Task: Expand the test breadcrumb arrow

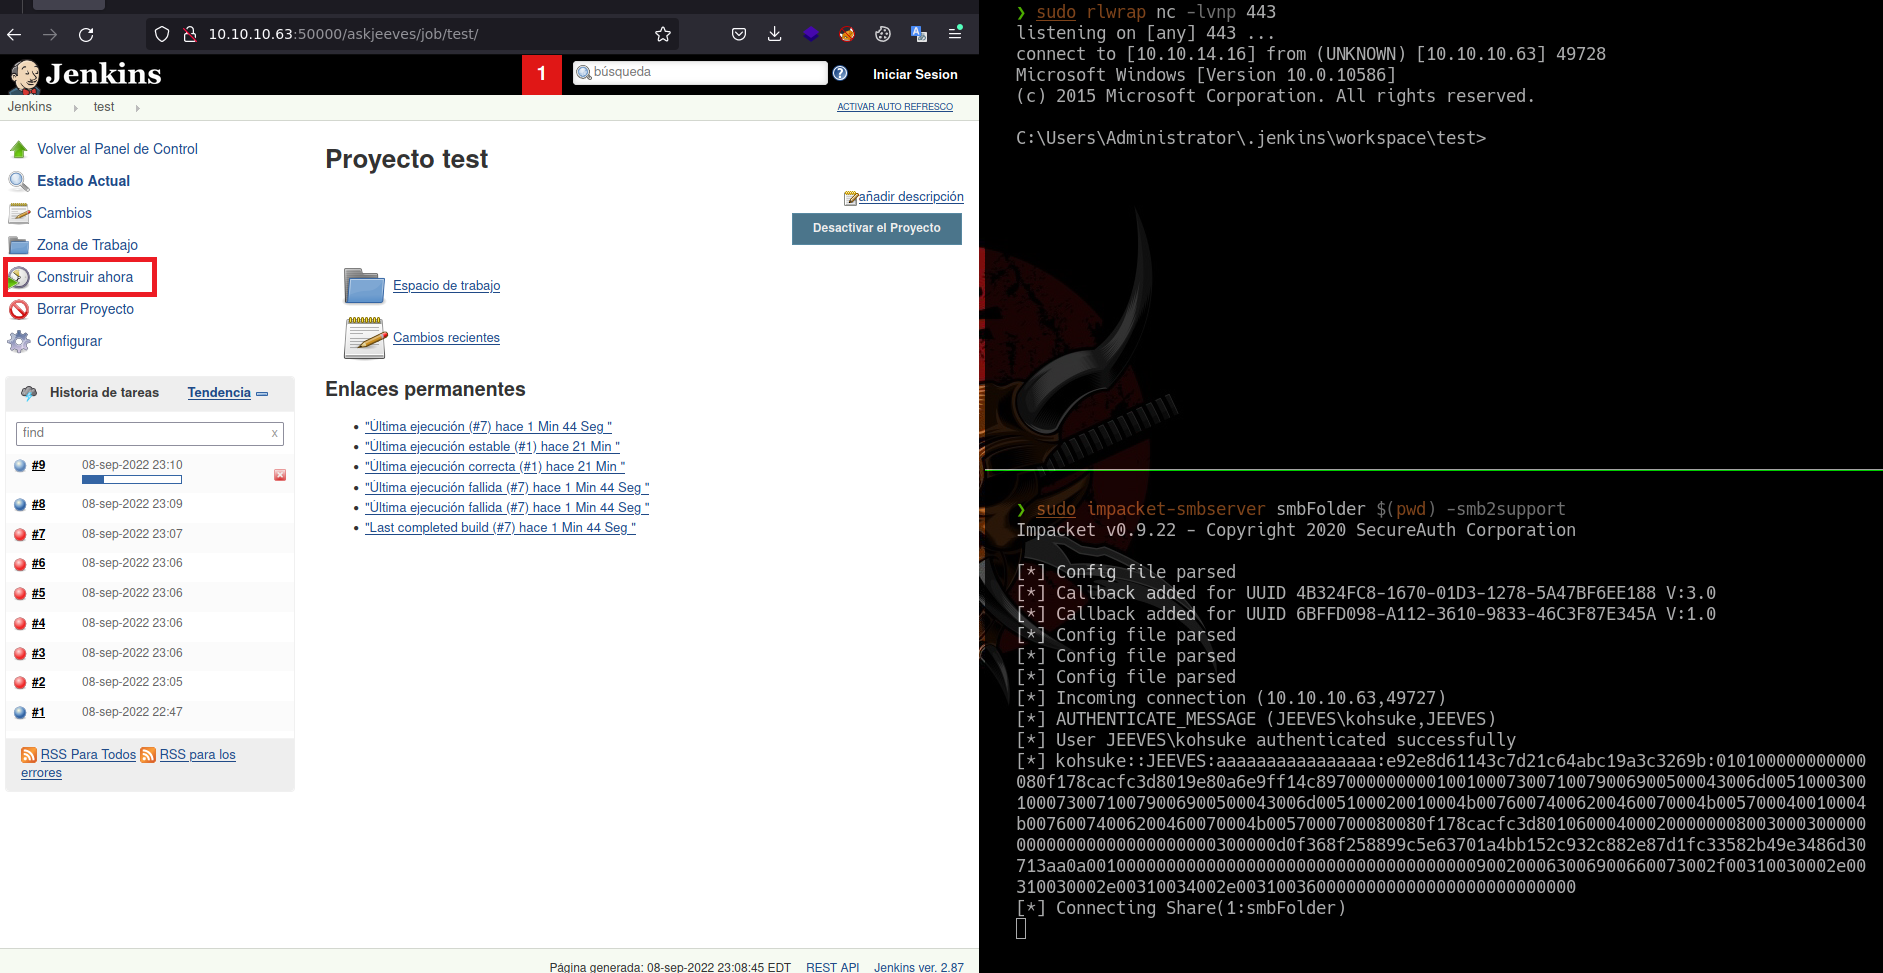Action: click(x=137, y=108)
